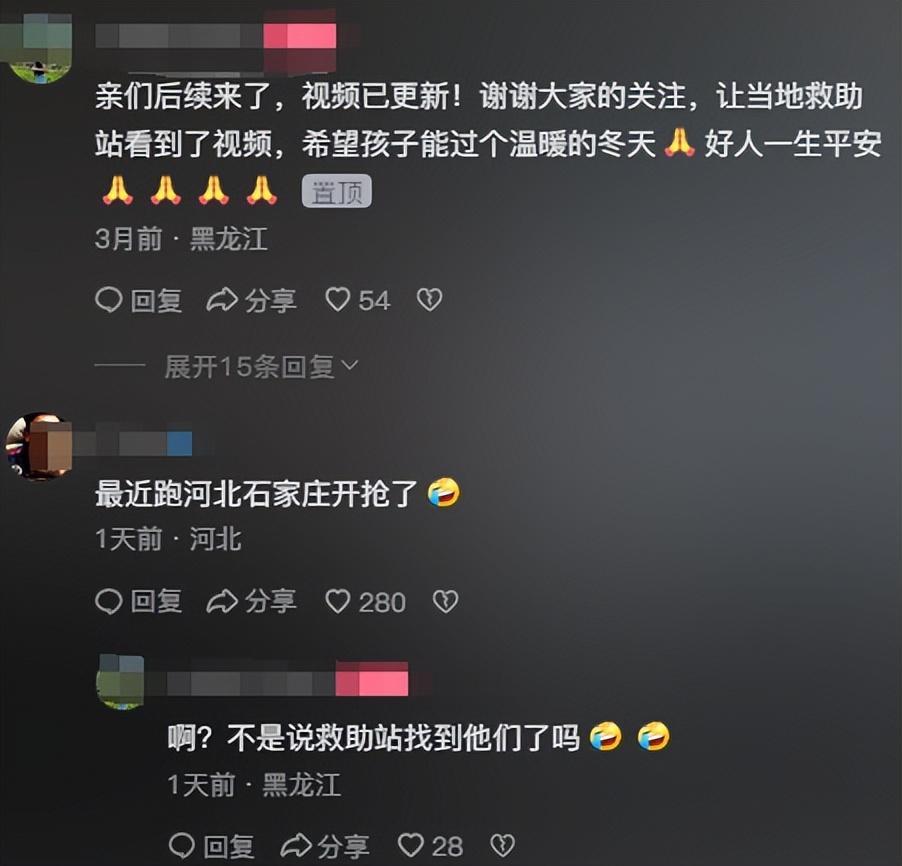Reply to the Hebei Shijiazhuang comment
The image size is (902, 866).
point(139,602)
